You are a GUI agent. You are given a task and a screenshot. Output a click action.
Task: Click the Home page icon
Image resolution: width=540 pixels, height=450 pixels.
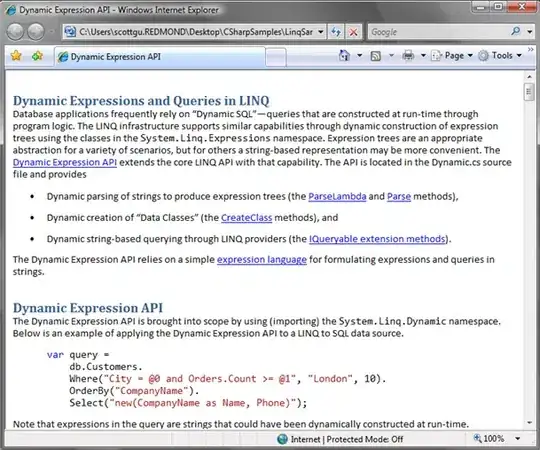[x=344, y=55]
